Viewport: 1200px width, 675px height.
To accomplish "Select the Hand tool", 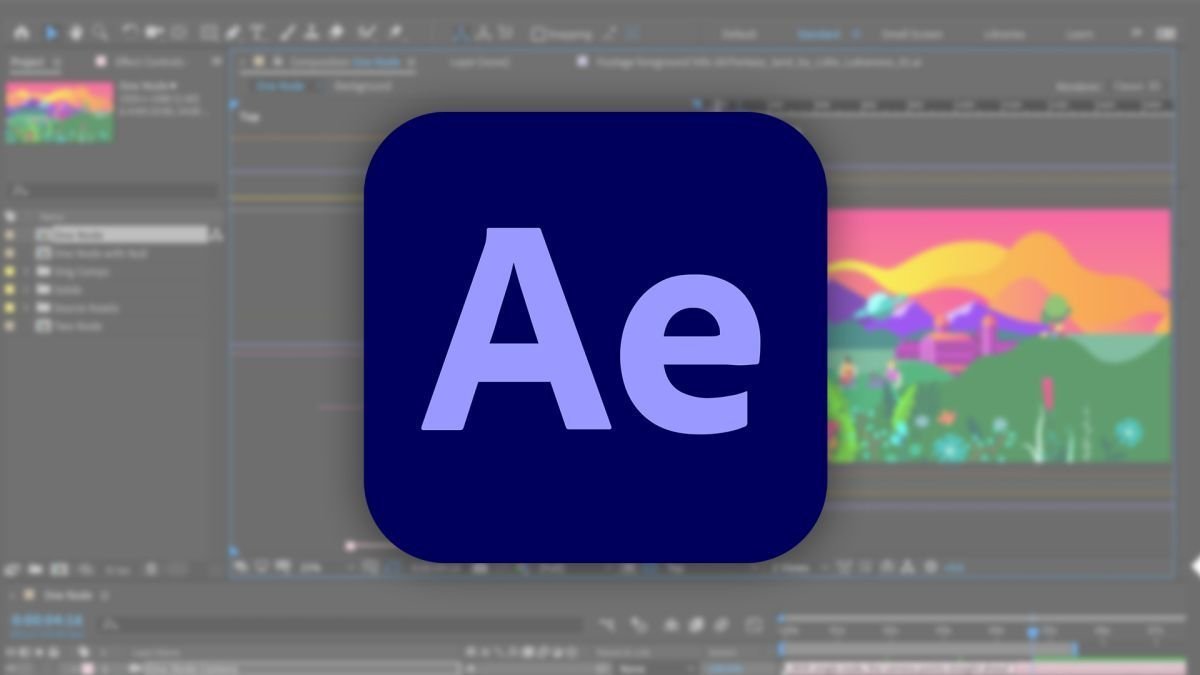I will [76, 33].
